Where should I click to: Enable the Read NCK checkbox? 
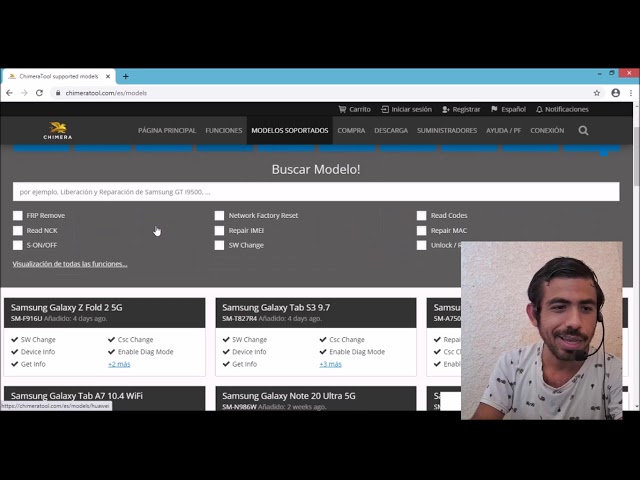[18, 231]
